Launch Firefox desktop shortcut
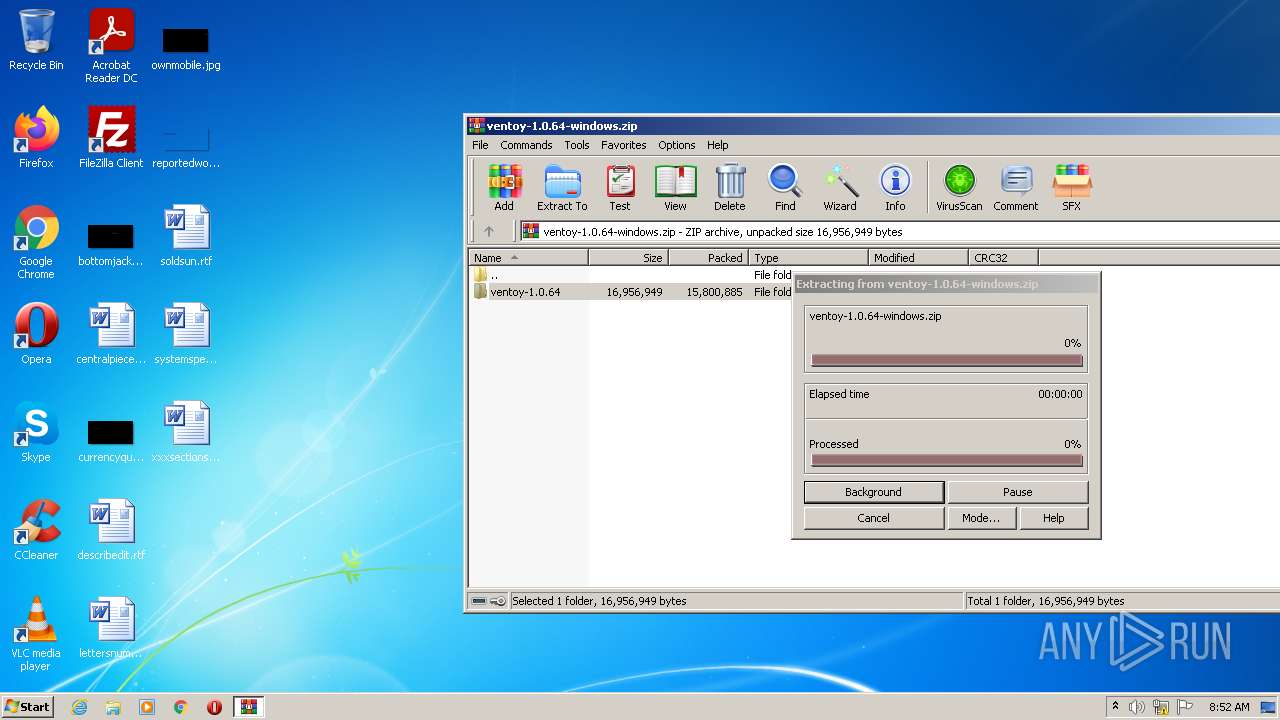This screenshot has width=1280, height=720. coord(36,138)
